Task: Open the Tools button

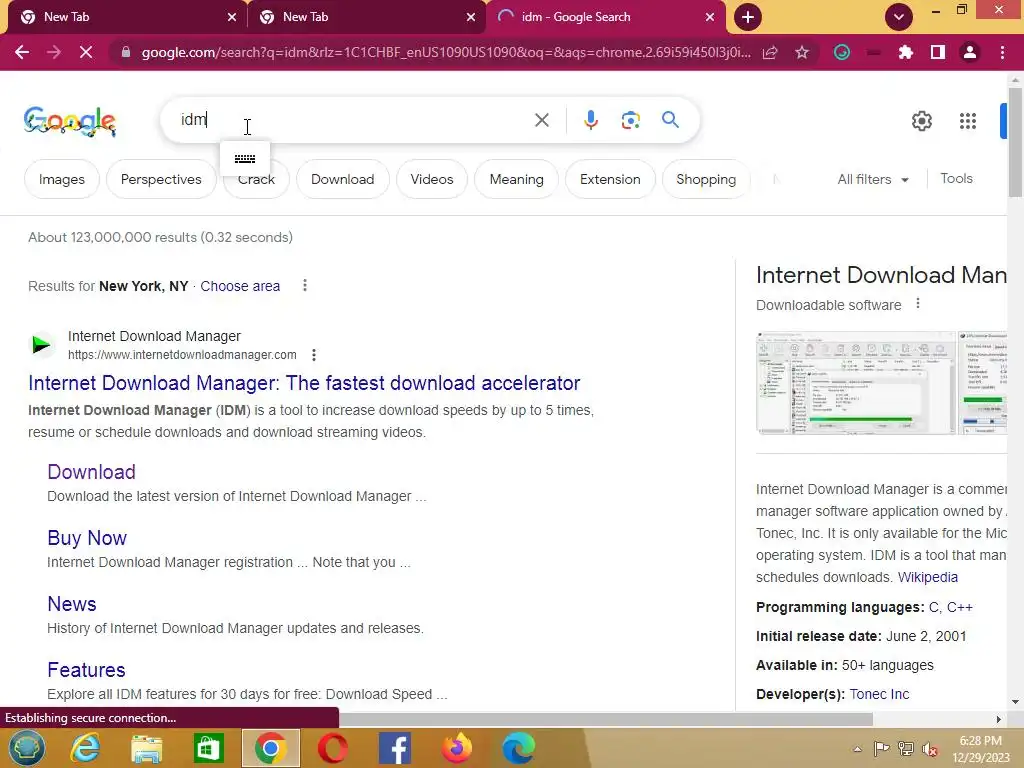Action: pos(956,178)
